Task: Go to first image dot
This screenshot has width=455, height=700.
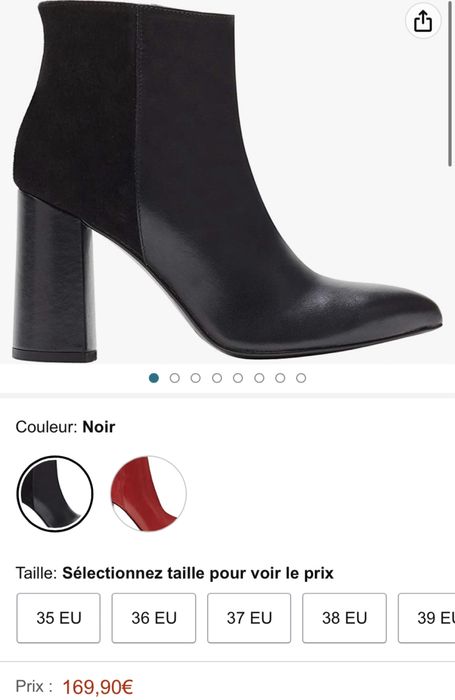Action: pos(154,378)
